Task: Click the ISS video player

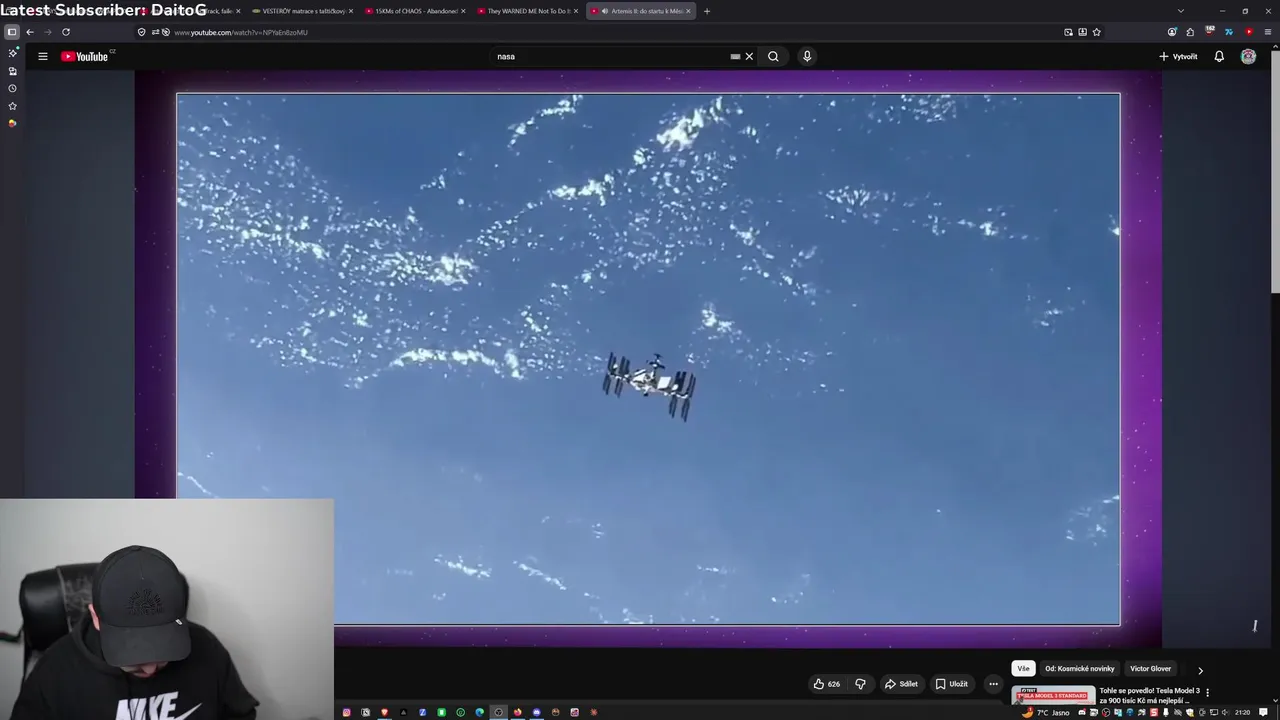Action: (648, 359)
